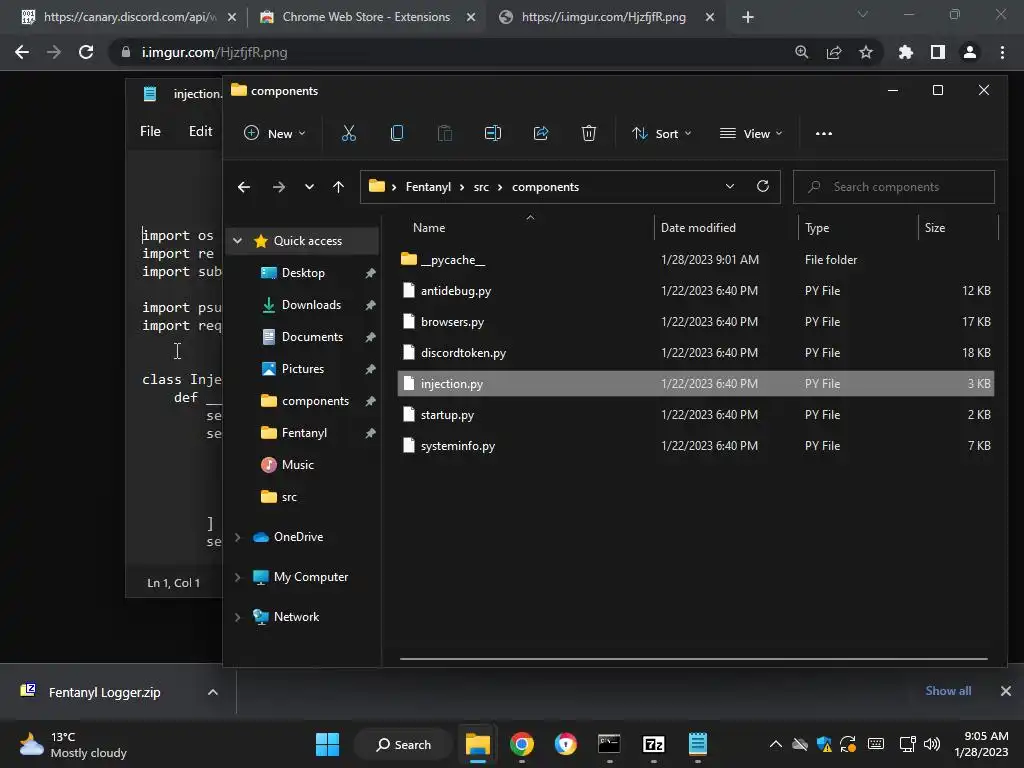This screenshot has height=768, width=1024.
Task: Collapse the Quick access tree node
Action: click(x=238, y=241)
